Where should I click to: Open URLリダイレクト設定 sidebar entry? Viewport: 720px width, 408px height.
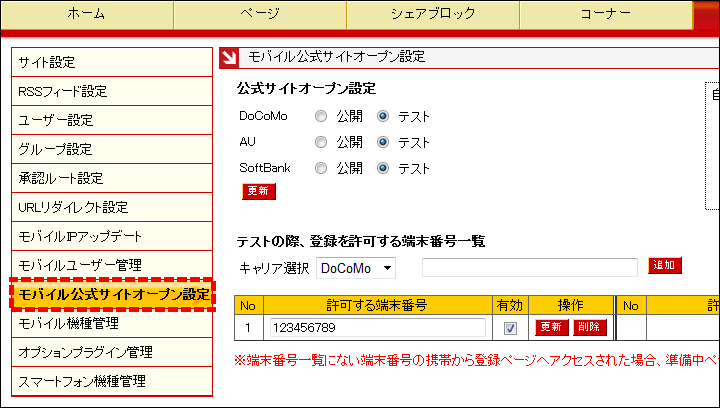112,207
